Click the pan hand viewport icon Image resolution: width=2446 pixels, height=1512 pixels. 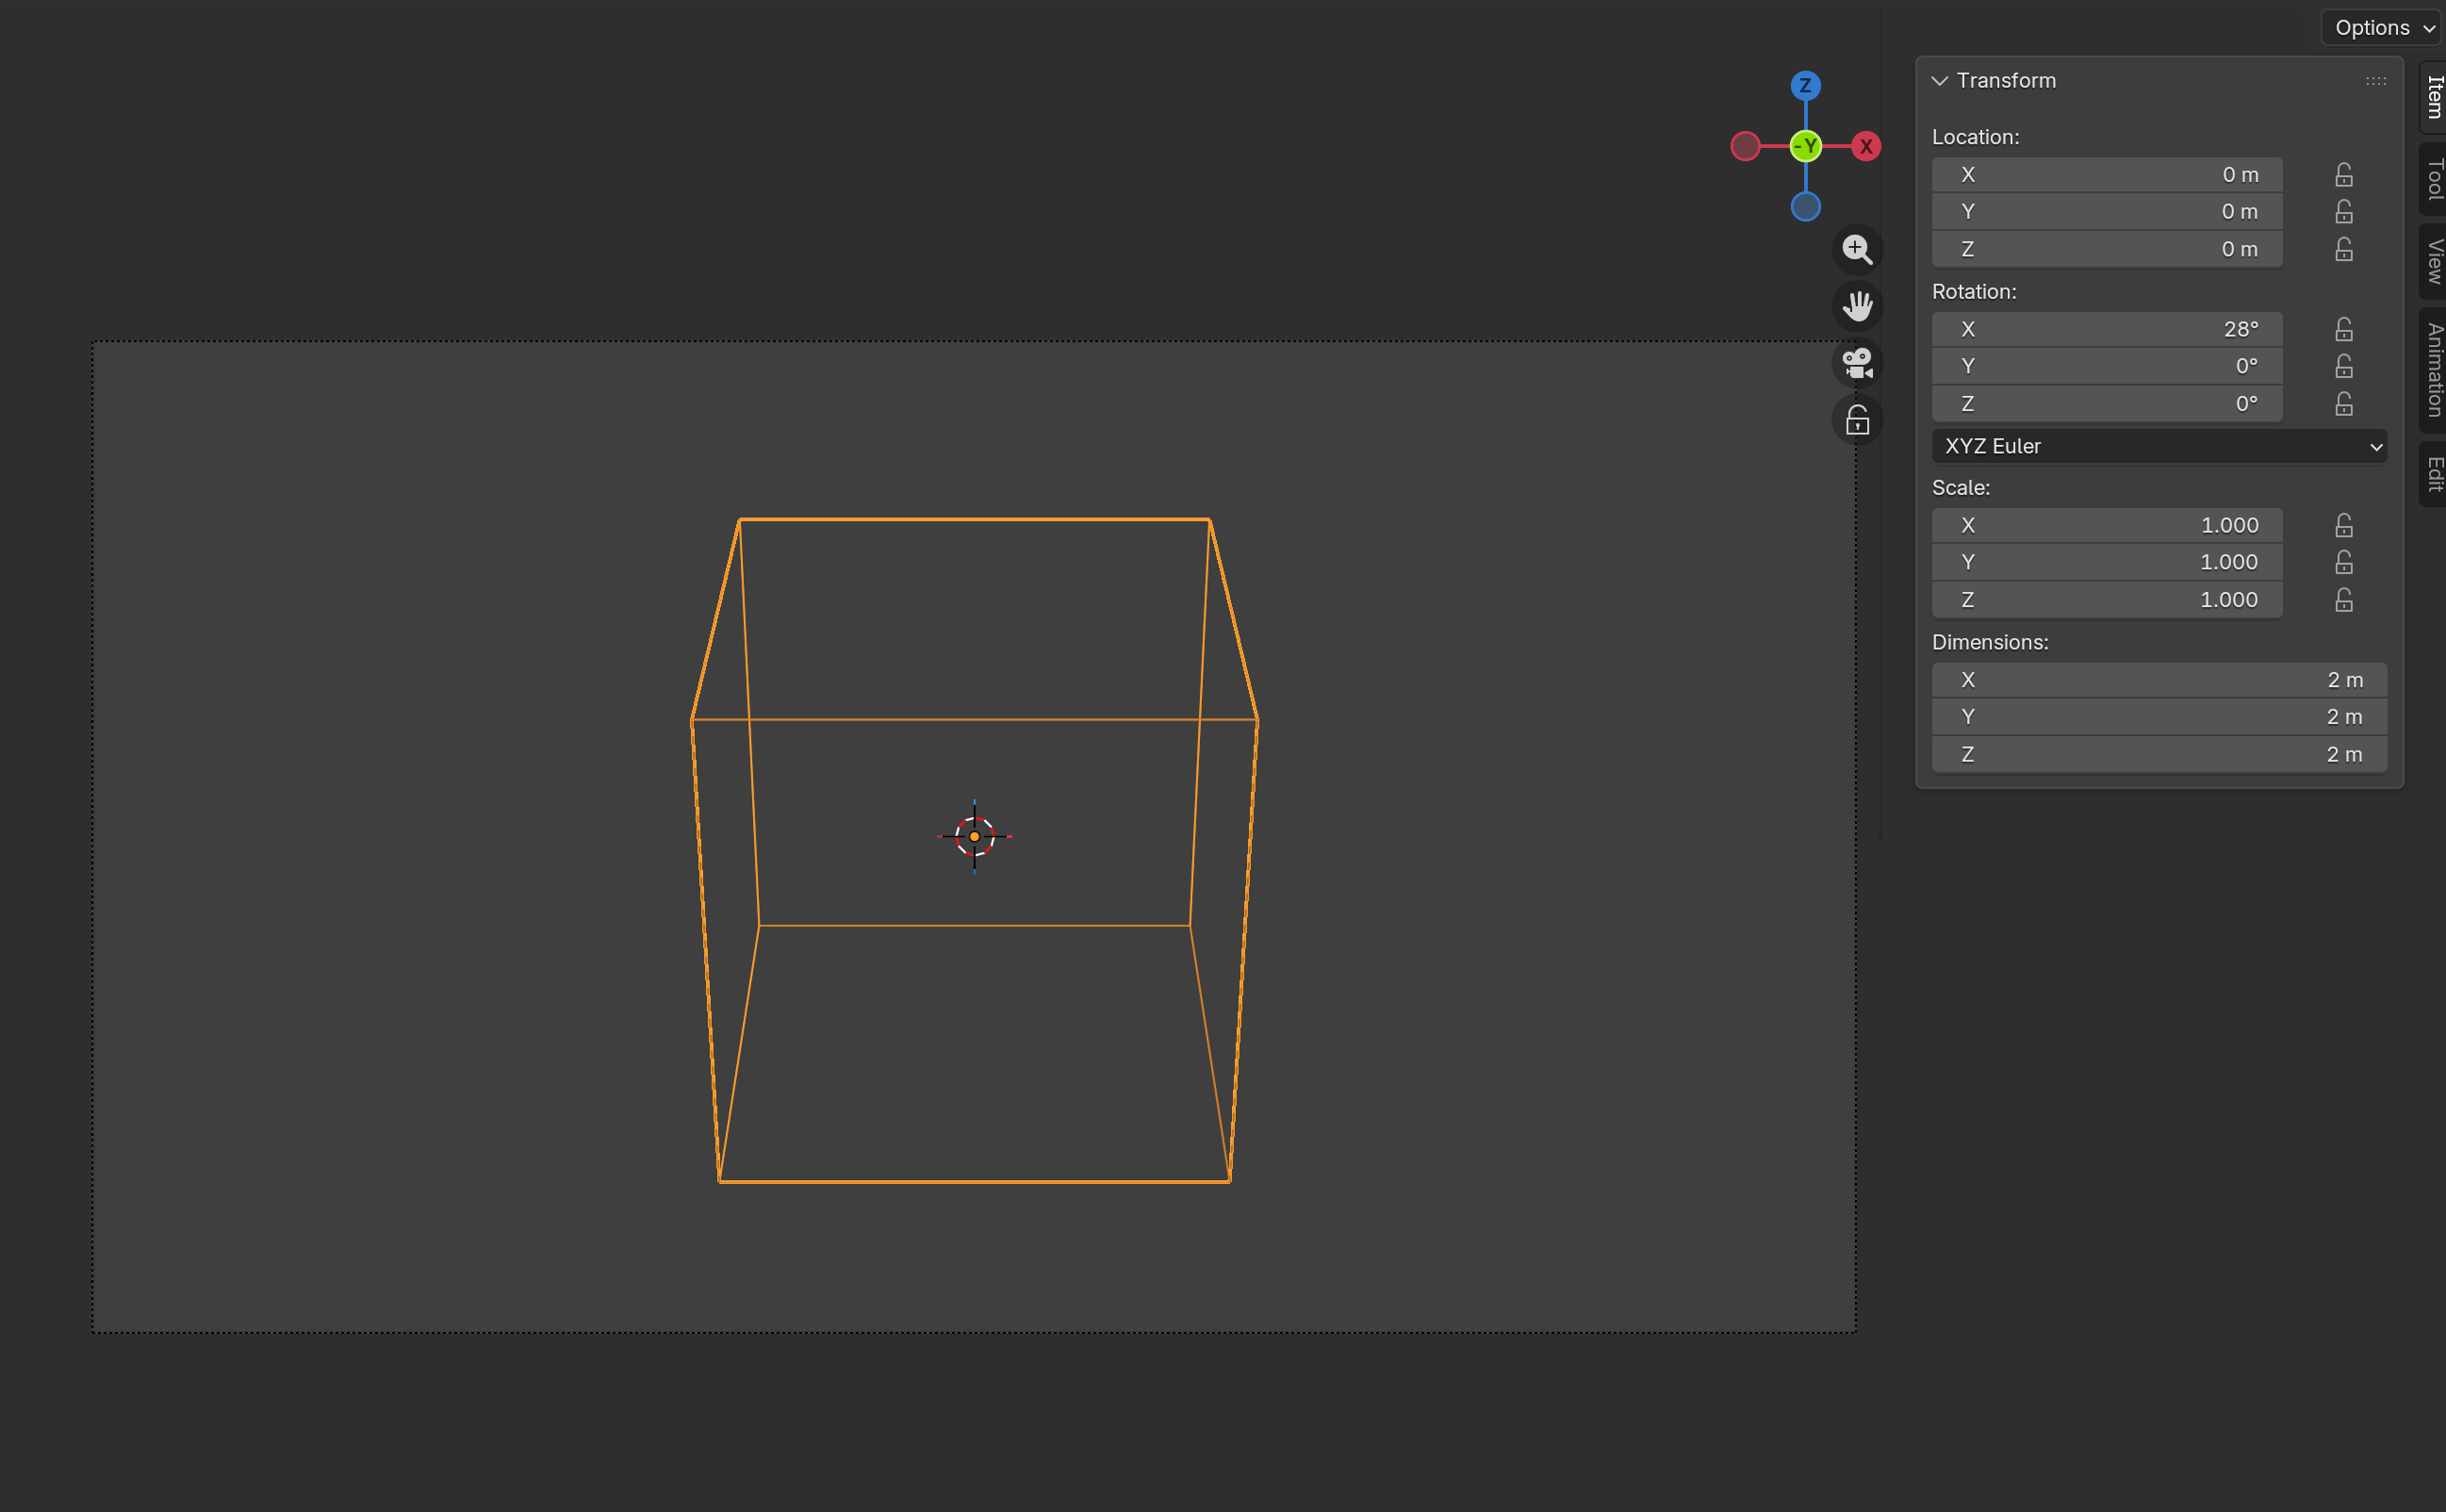[x=1857, y=306]
